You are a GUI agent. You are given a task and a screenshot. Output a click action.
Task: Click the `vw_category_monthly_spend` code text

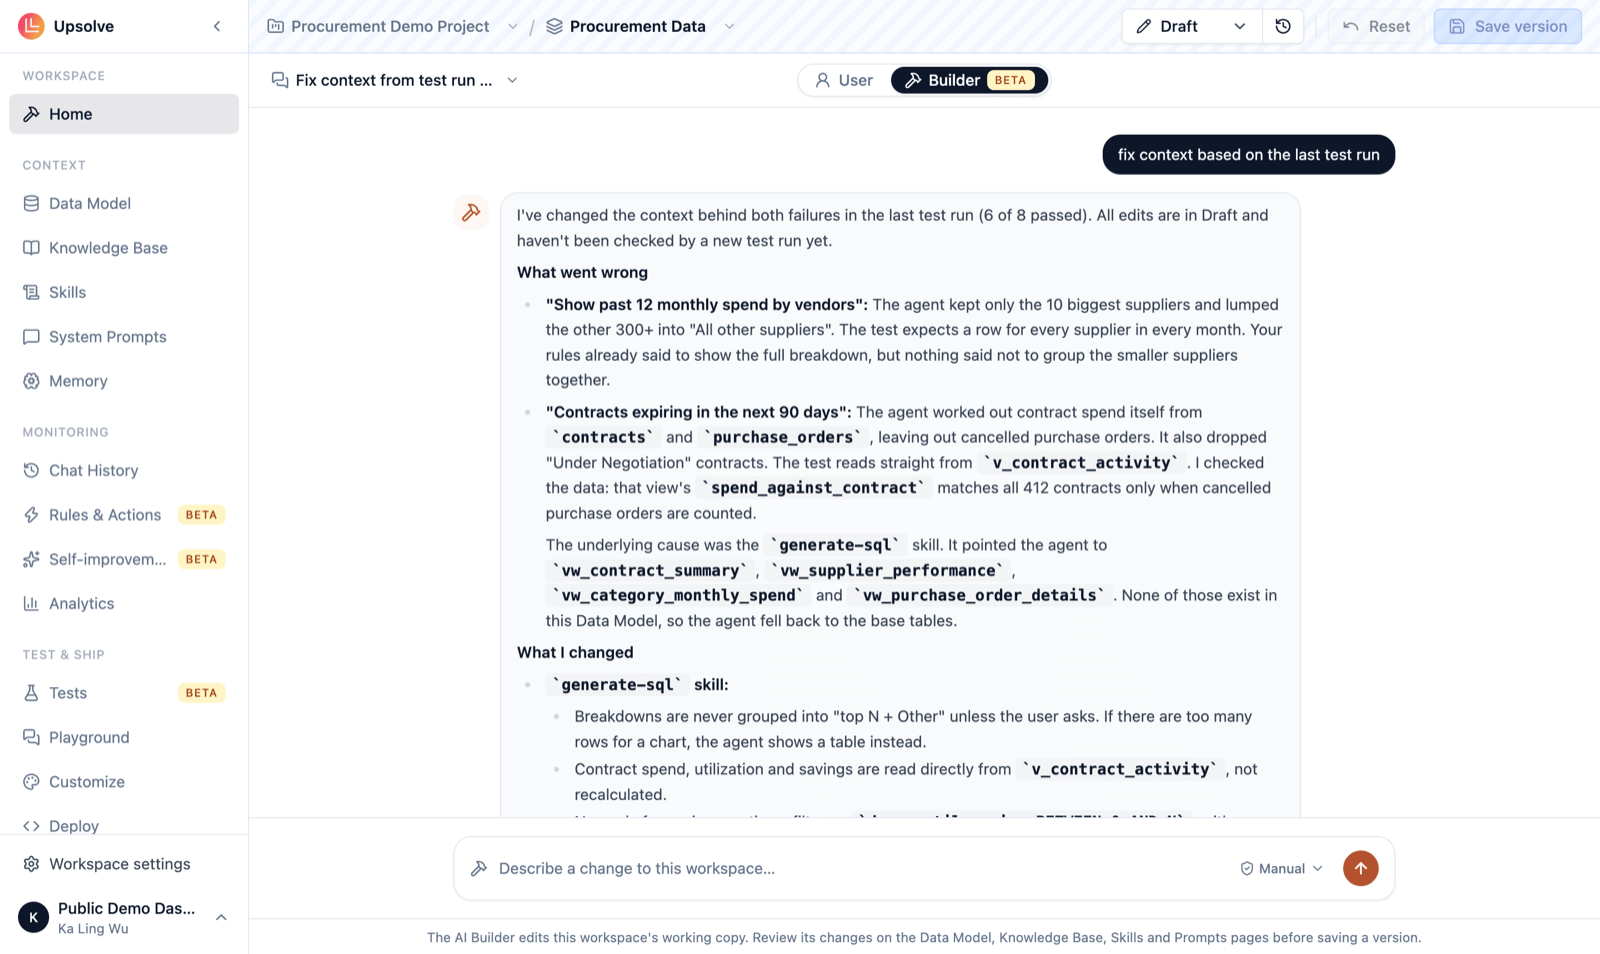click(x=677, y=595)
